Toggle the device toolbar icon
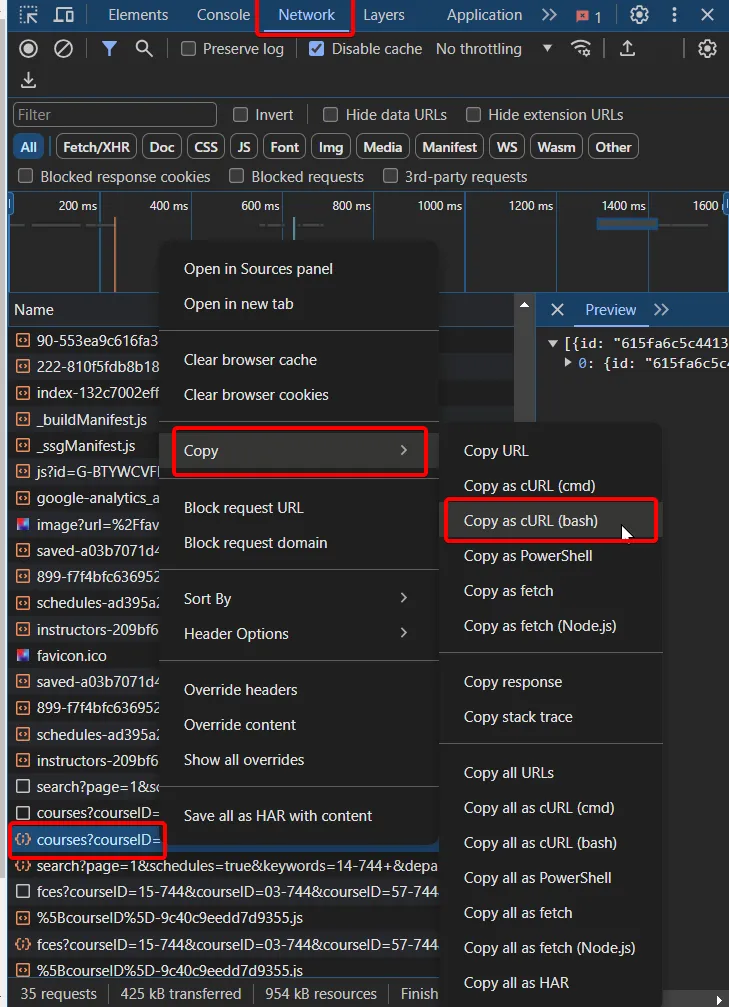729x1007 pixels. coord(63,15)
